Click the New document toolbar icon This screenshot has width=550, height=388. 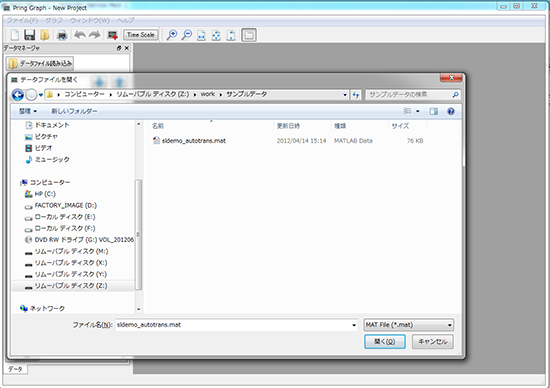(15, 35)
